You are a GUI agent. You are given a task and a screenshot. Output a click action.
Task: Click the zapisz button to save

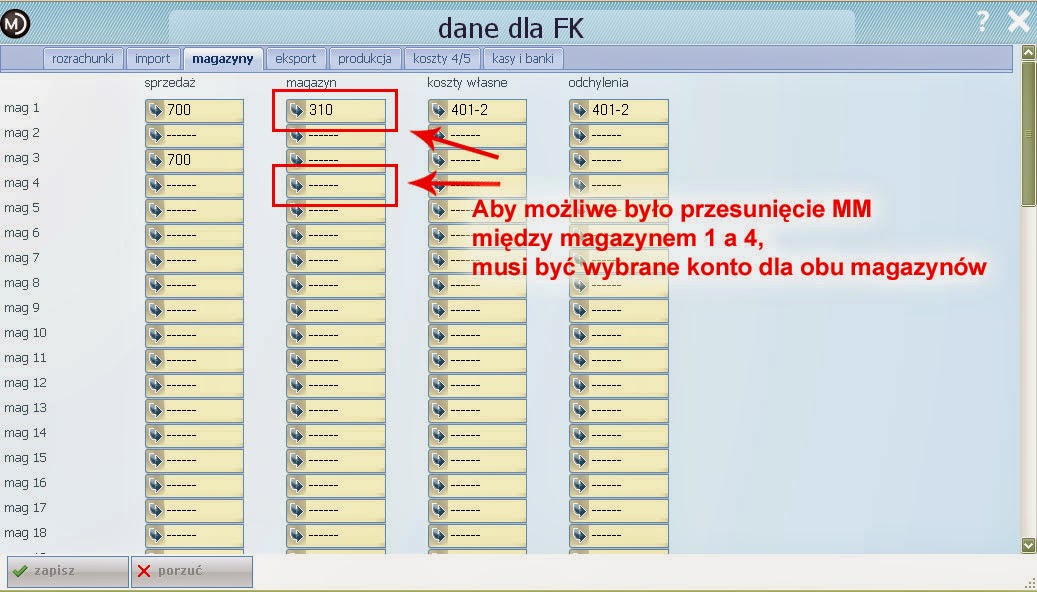point(67,571)
